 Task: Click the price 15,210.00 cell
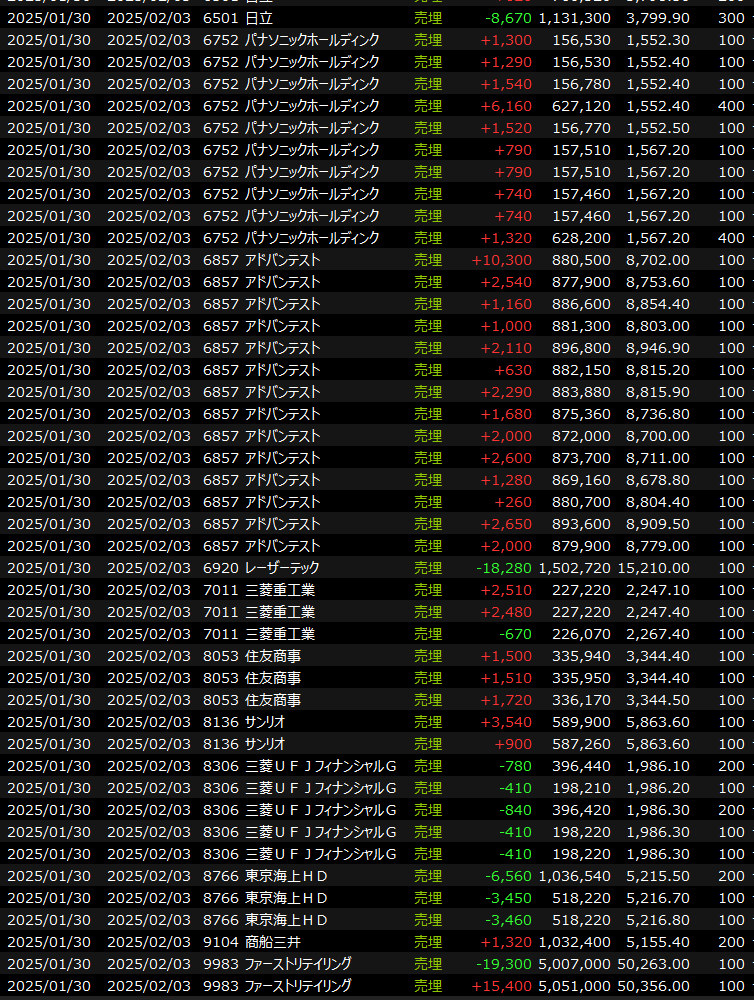653,568
